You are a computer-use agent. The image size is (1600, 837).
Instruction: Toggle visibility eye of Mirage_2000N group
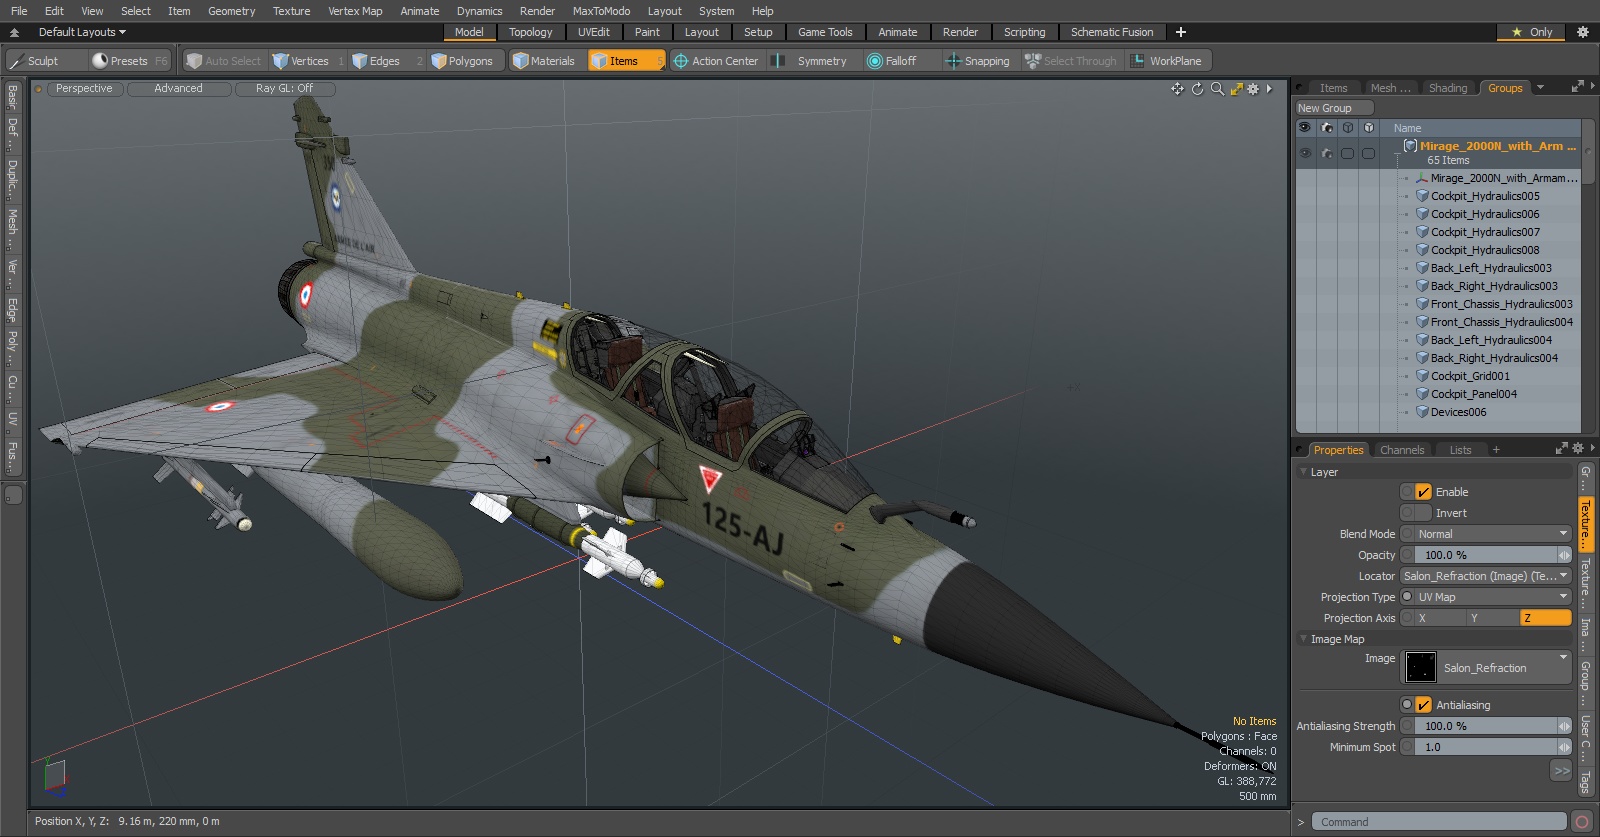(1305, 153)
